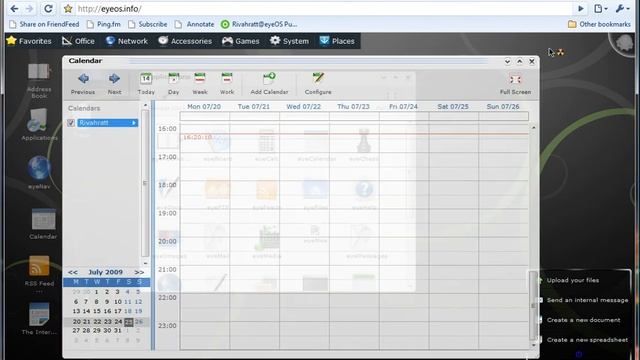Open System menu
Screen dimensions: 640x360
point(289,41)
